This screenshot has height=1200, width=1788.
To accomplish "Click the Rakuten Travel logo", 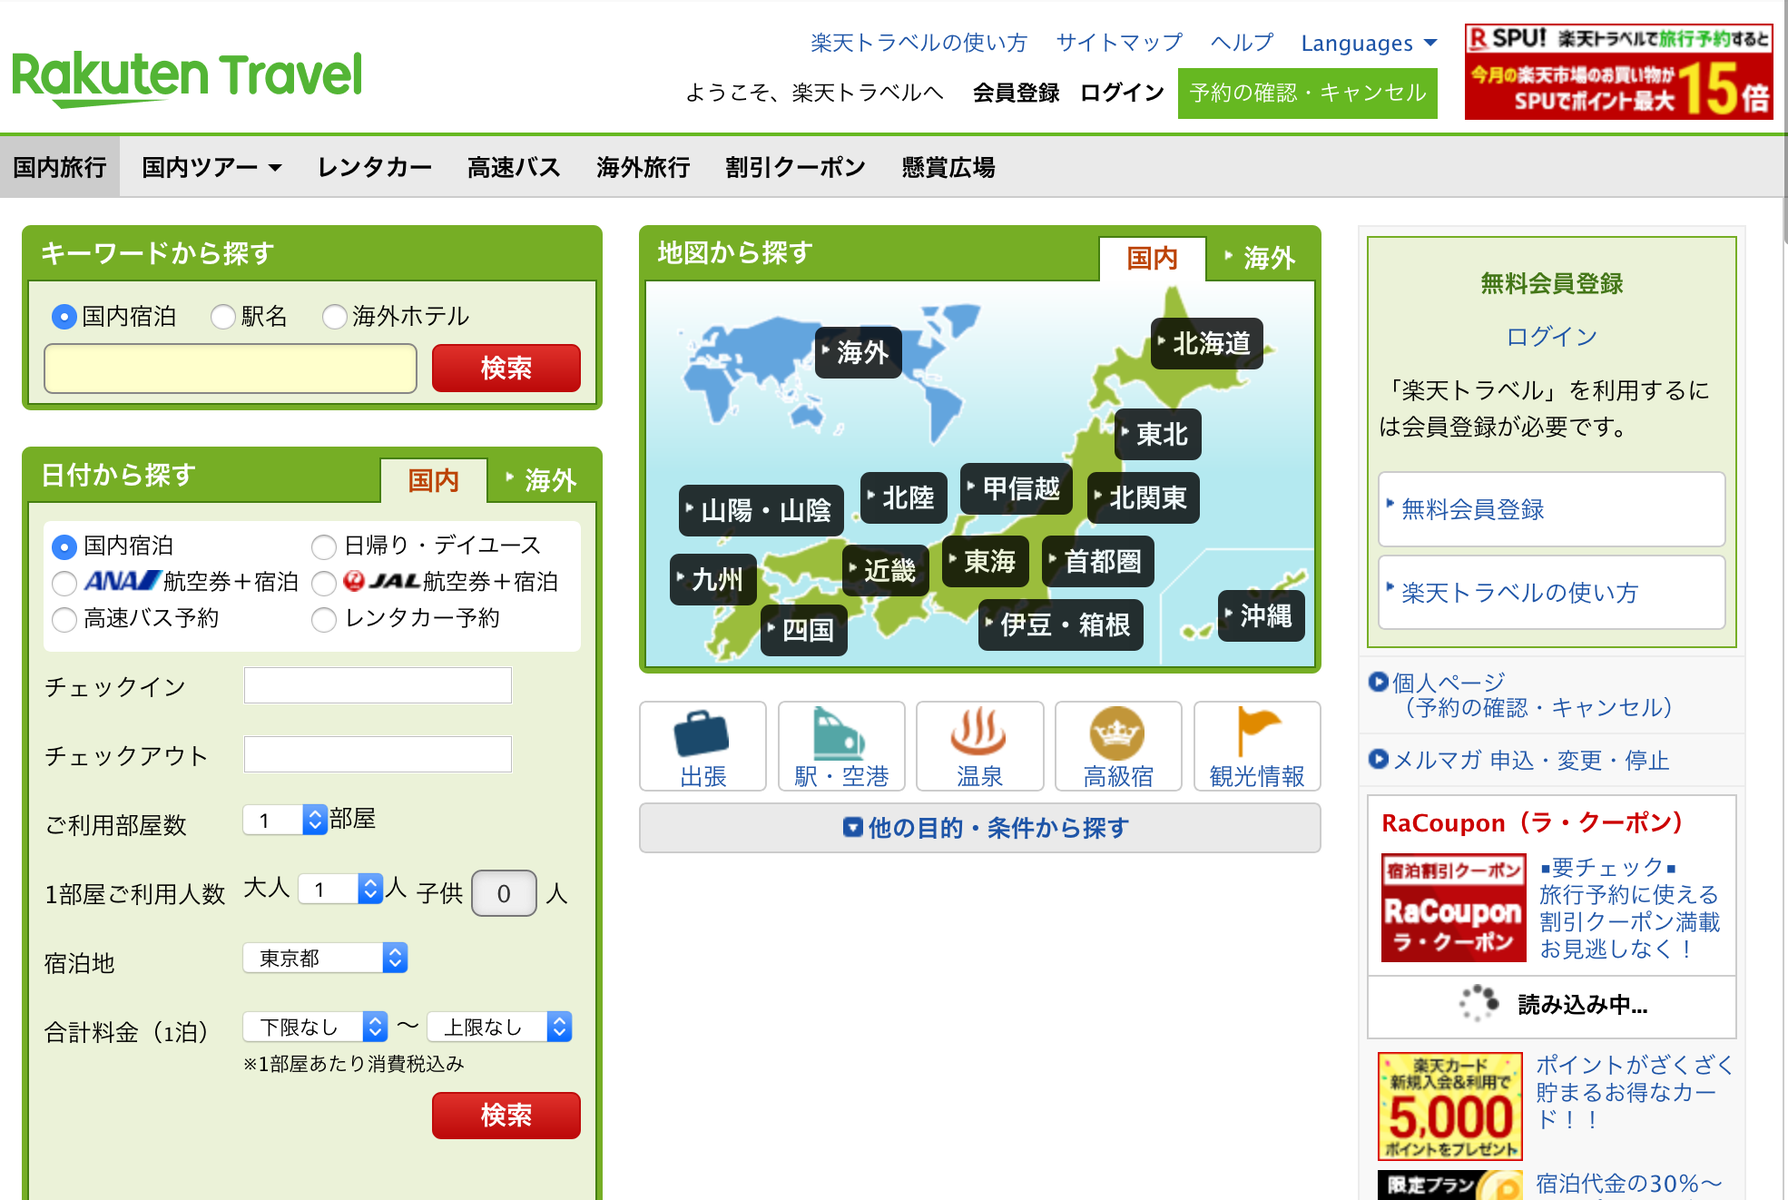I will point(187,78).
